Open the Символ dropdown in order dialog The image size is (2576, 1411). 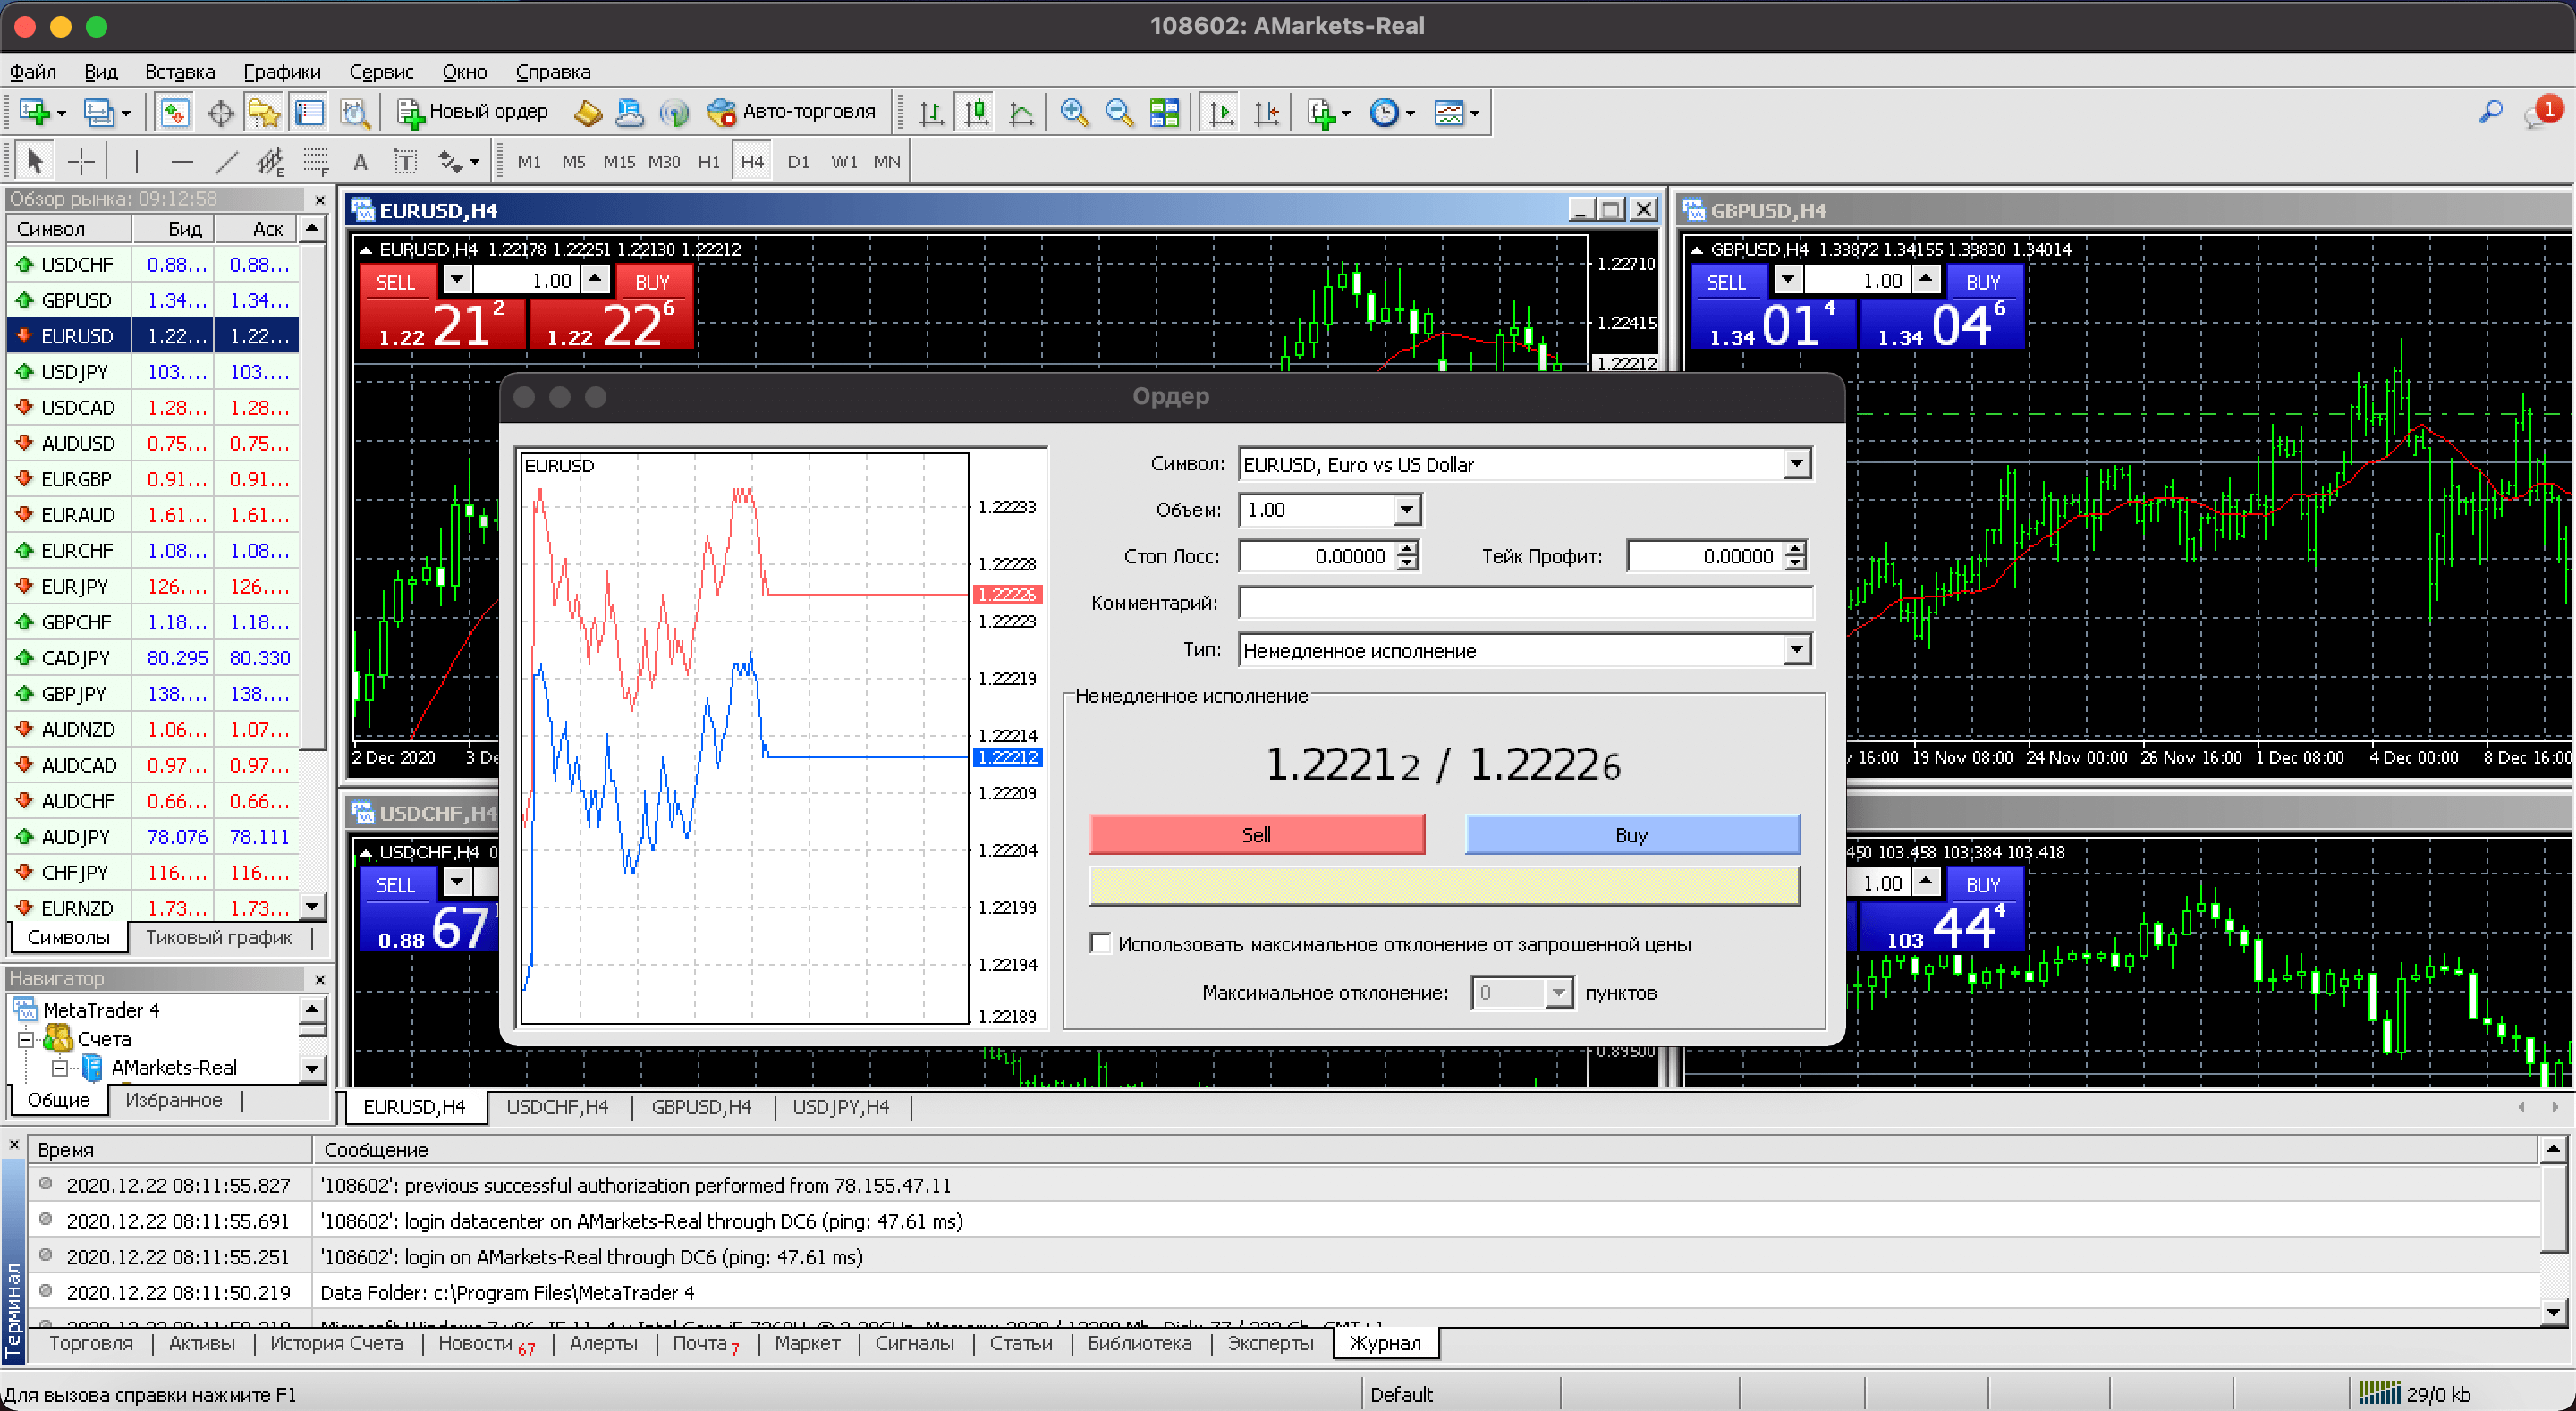[1796, 464]
